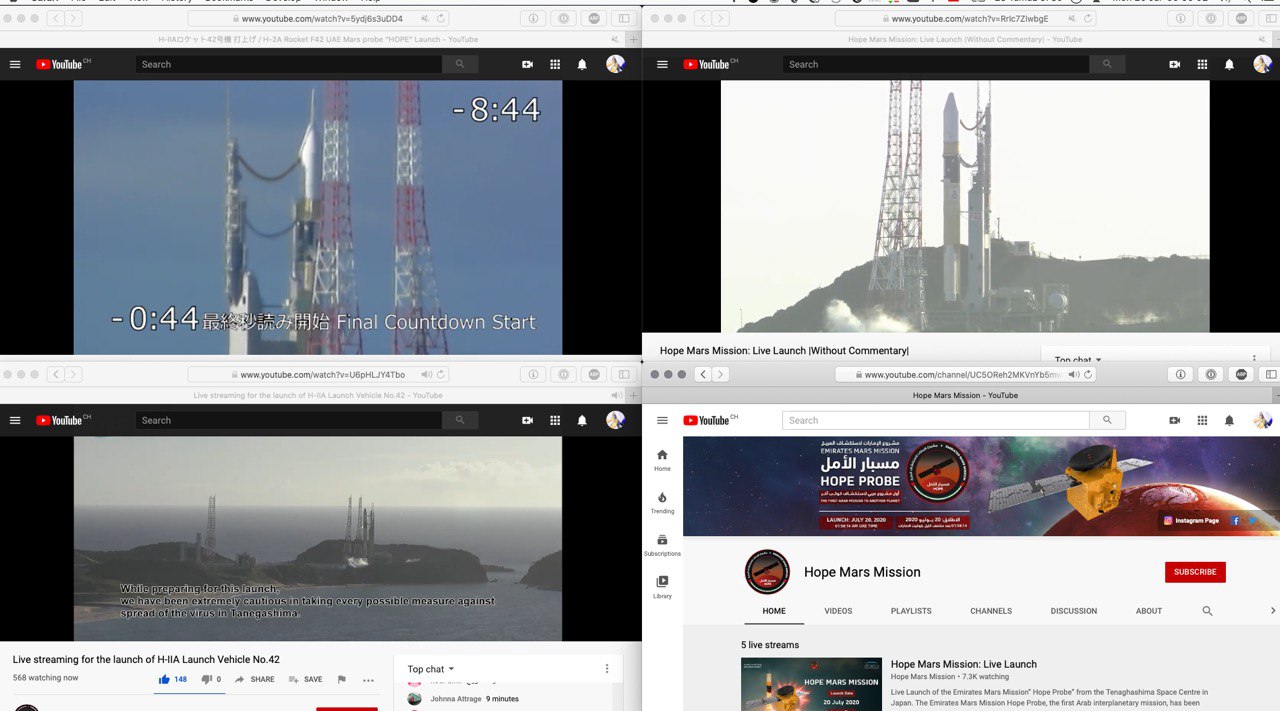
Task: Show more channel tabs with the right chevron
Action: coord(1272,611)
